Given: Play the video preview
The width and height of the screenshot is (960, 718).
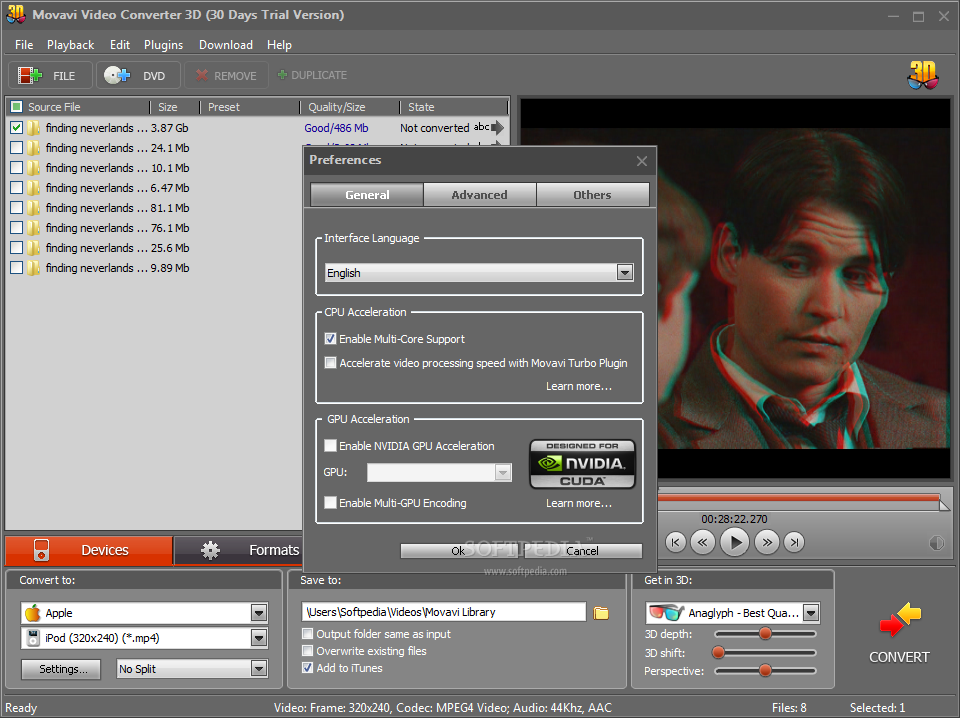Looking at the screenshot, I should point(735,542).
